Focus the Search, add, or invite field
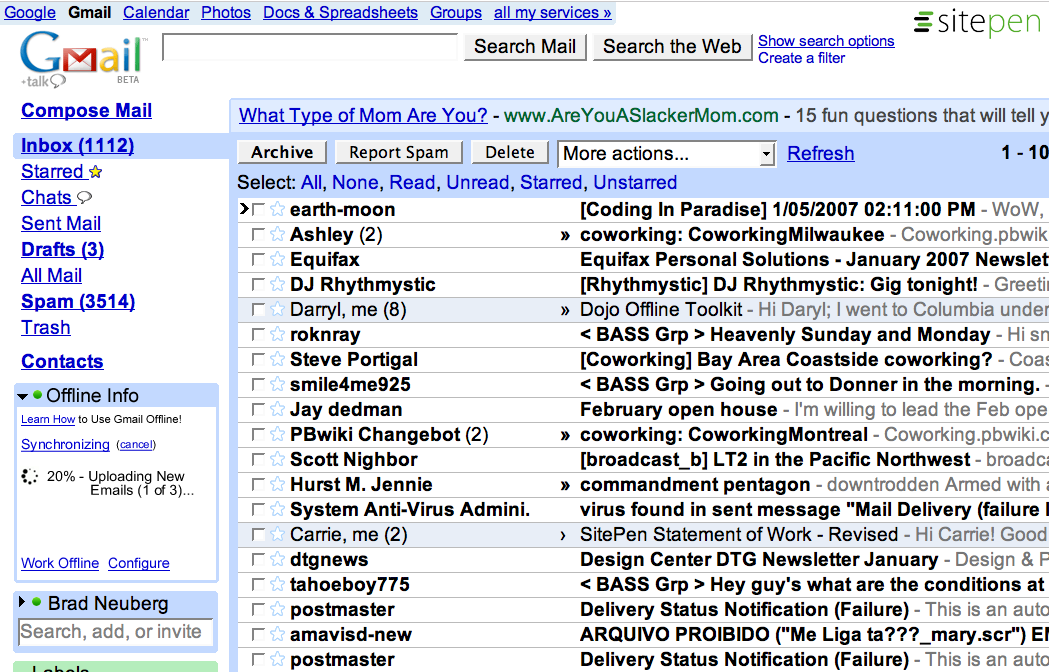Screen dimensions: 1049x672 click(116, 632)
